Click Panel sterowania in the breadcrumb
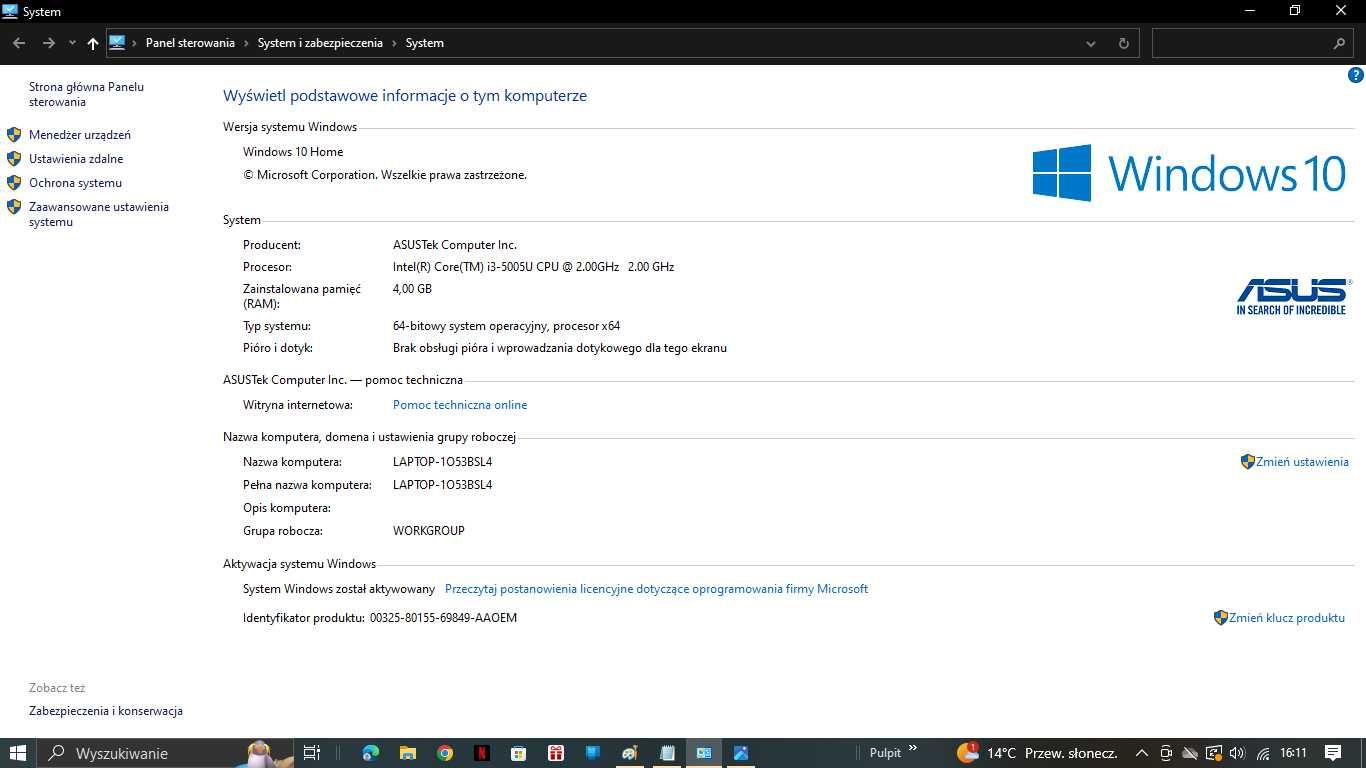This screenshot has width=1366, height=768. (190, 43)
